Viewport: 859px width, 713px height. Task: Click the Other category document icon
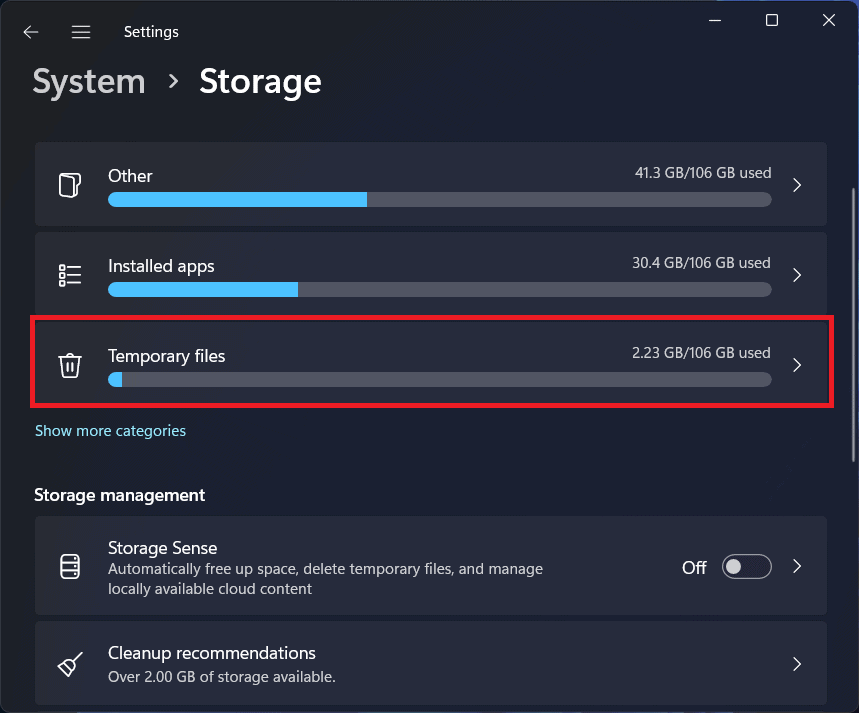[x=69, y=185]
